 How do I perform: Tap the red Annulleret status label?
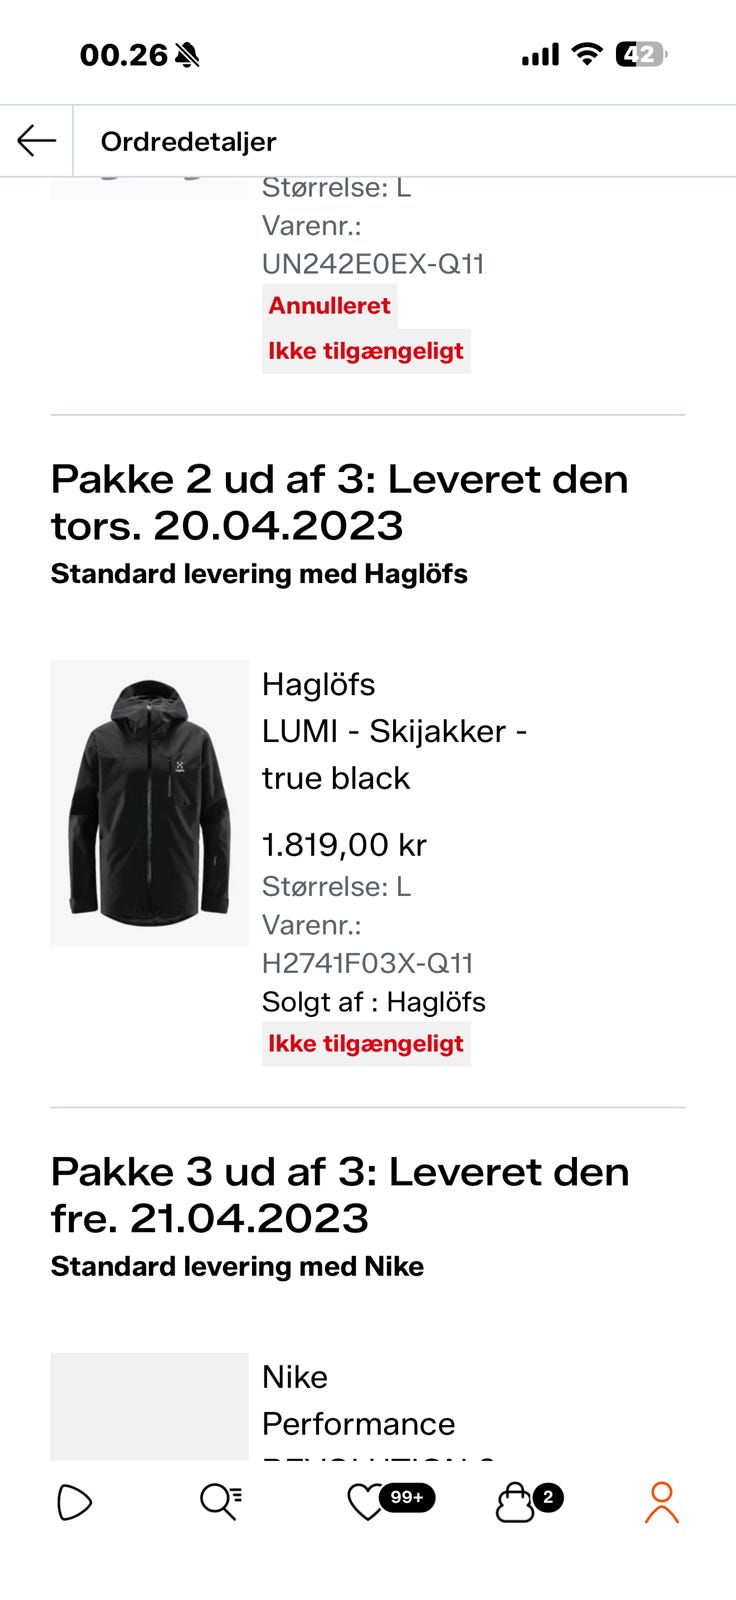[329, 305]
